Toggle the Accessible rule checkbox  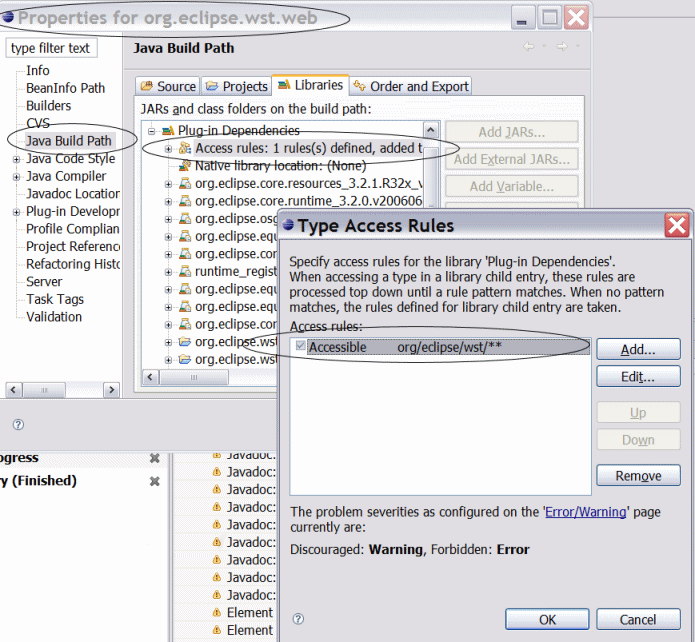pyautogui.click(x=301, y=345)
